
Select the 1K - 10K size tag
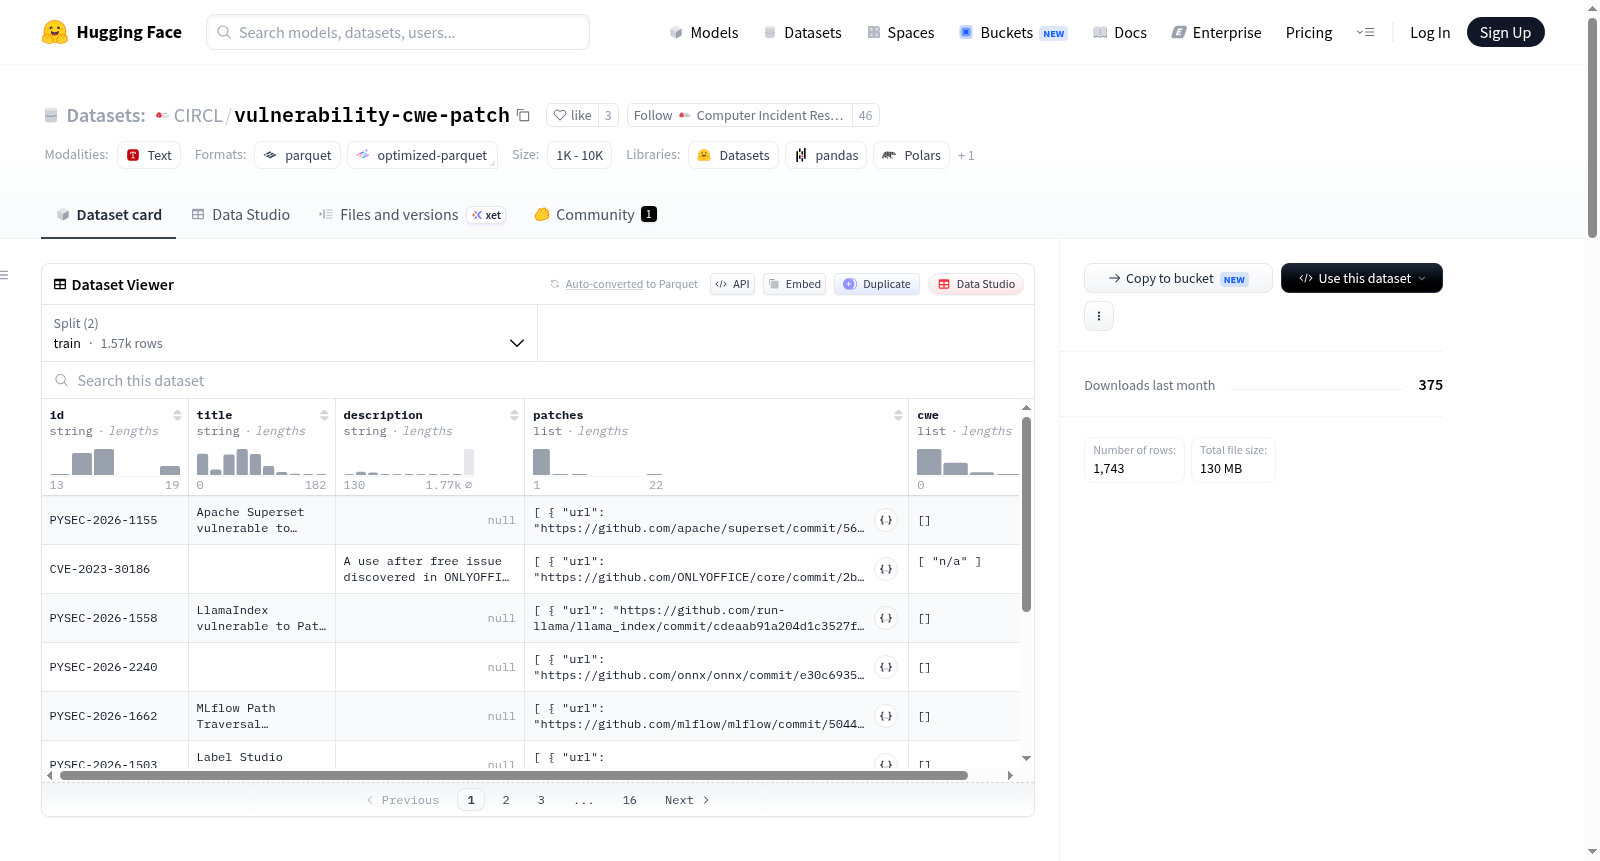point(580,155)
